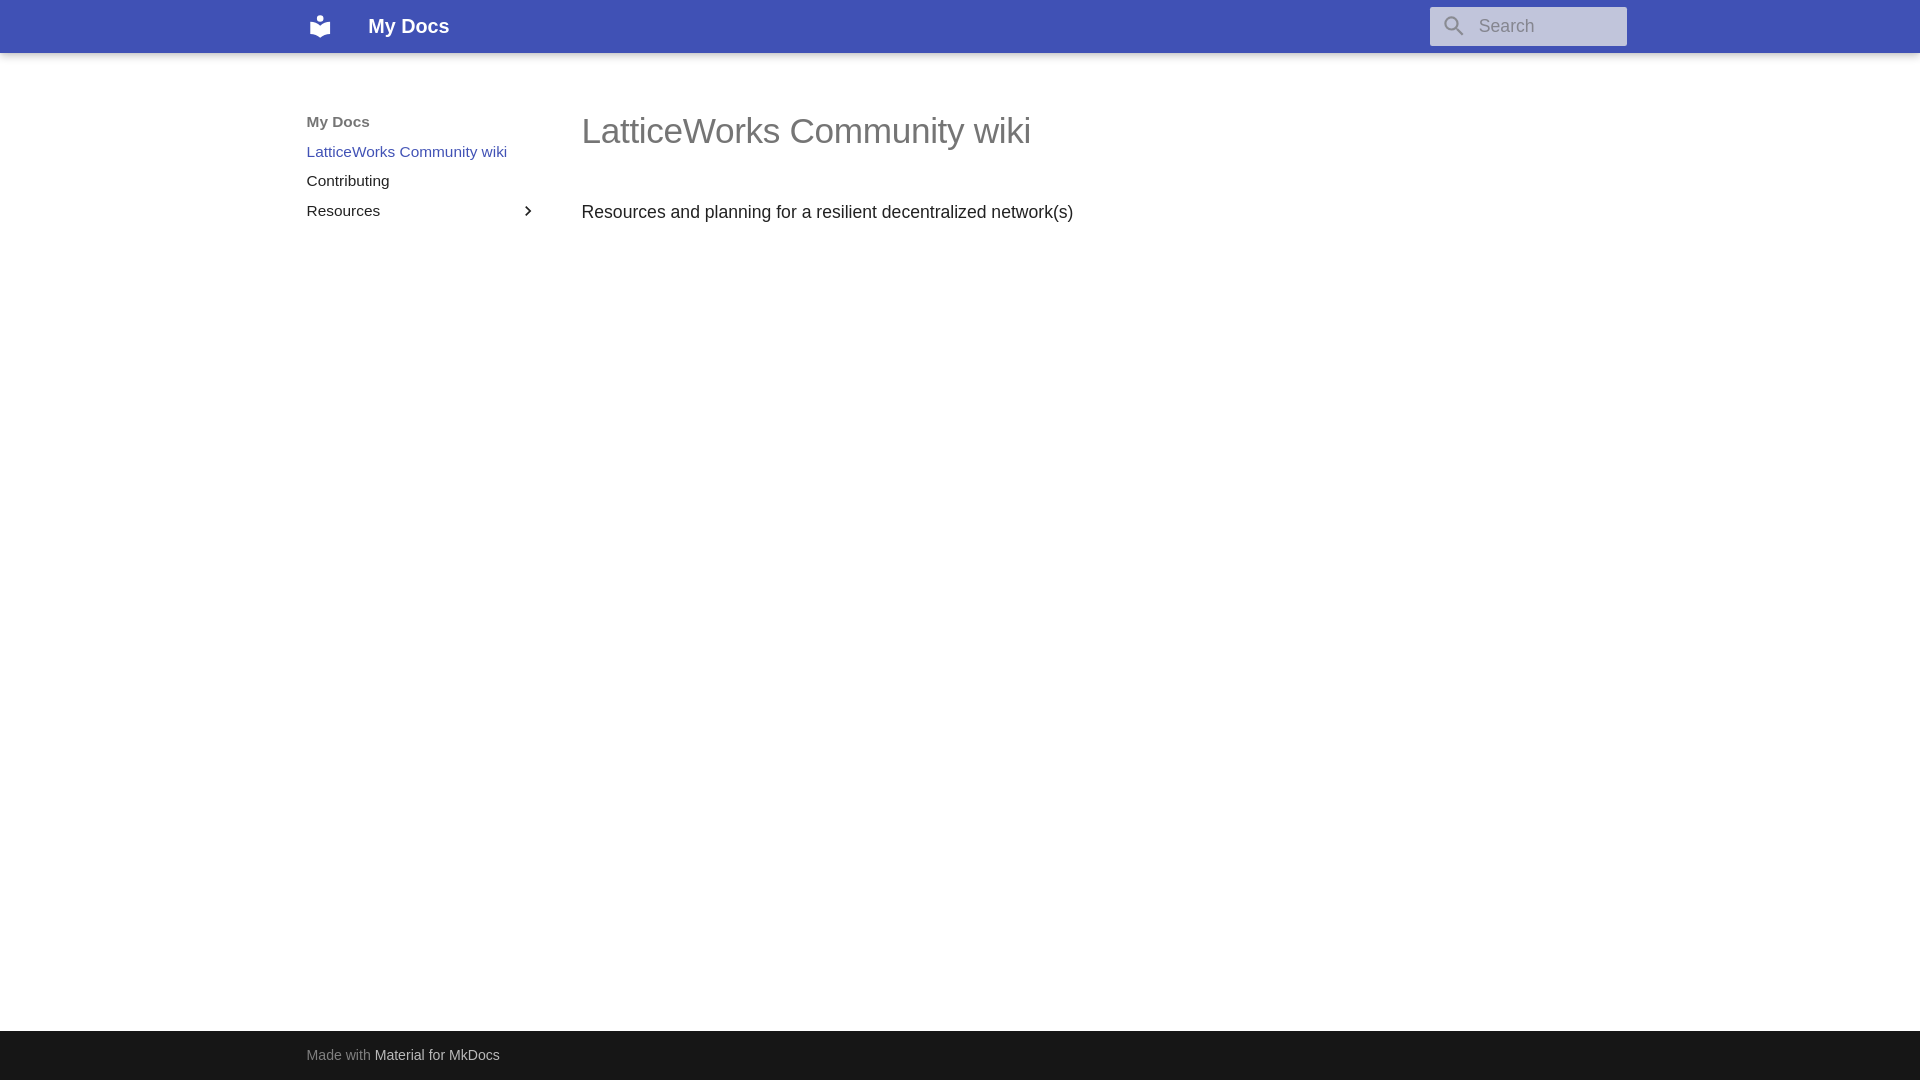Click the search magnifier icon
Screen dimensions: 1920x1080
pos(1453,26)
